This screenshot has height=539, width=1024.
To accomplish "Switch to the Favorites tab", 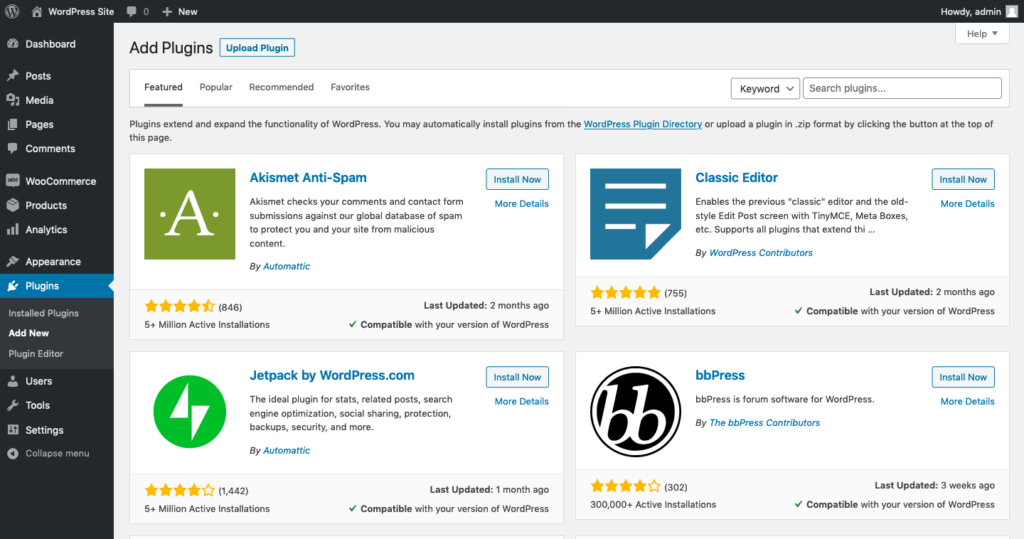I will tap(350, 87).
